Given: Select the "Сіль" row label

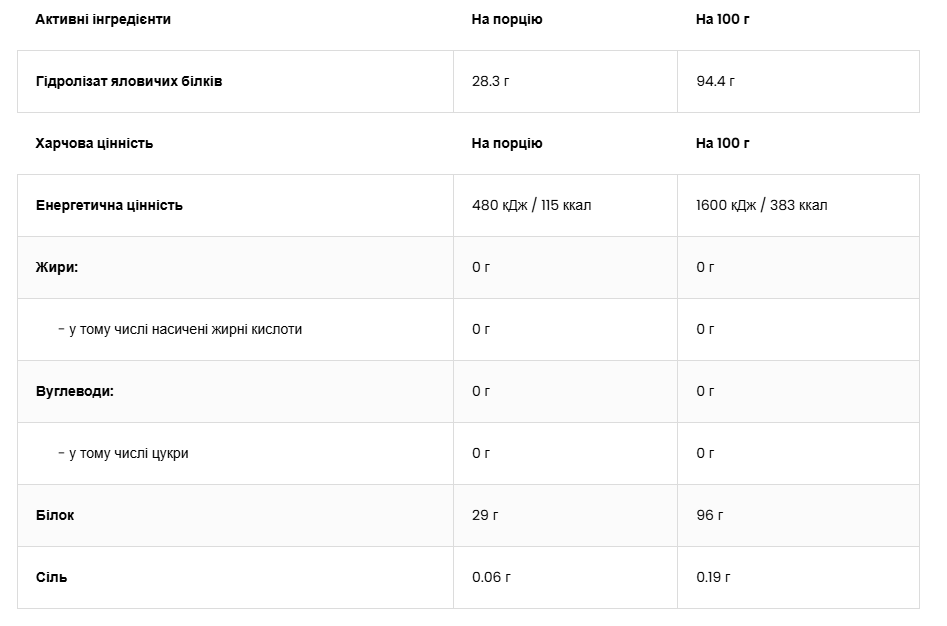Looking at the screenshot, I should tap(52, 577).
